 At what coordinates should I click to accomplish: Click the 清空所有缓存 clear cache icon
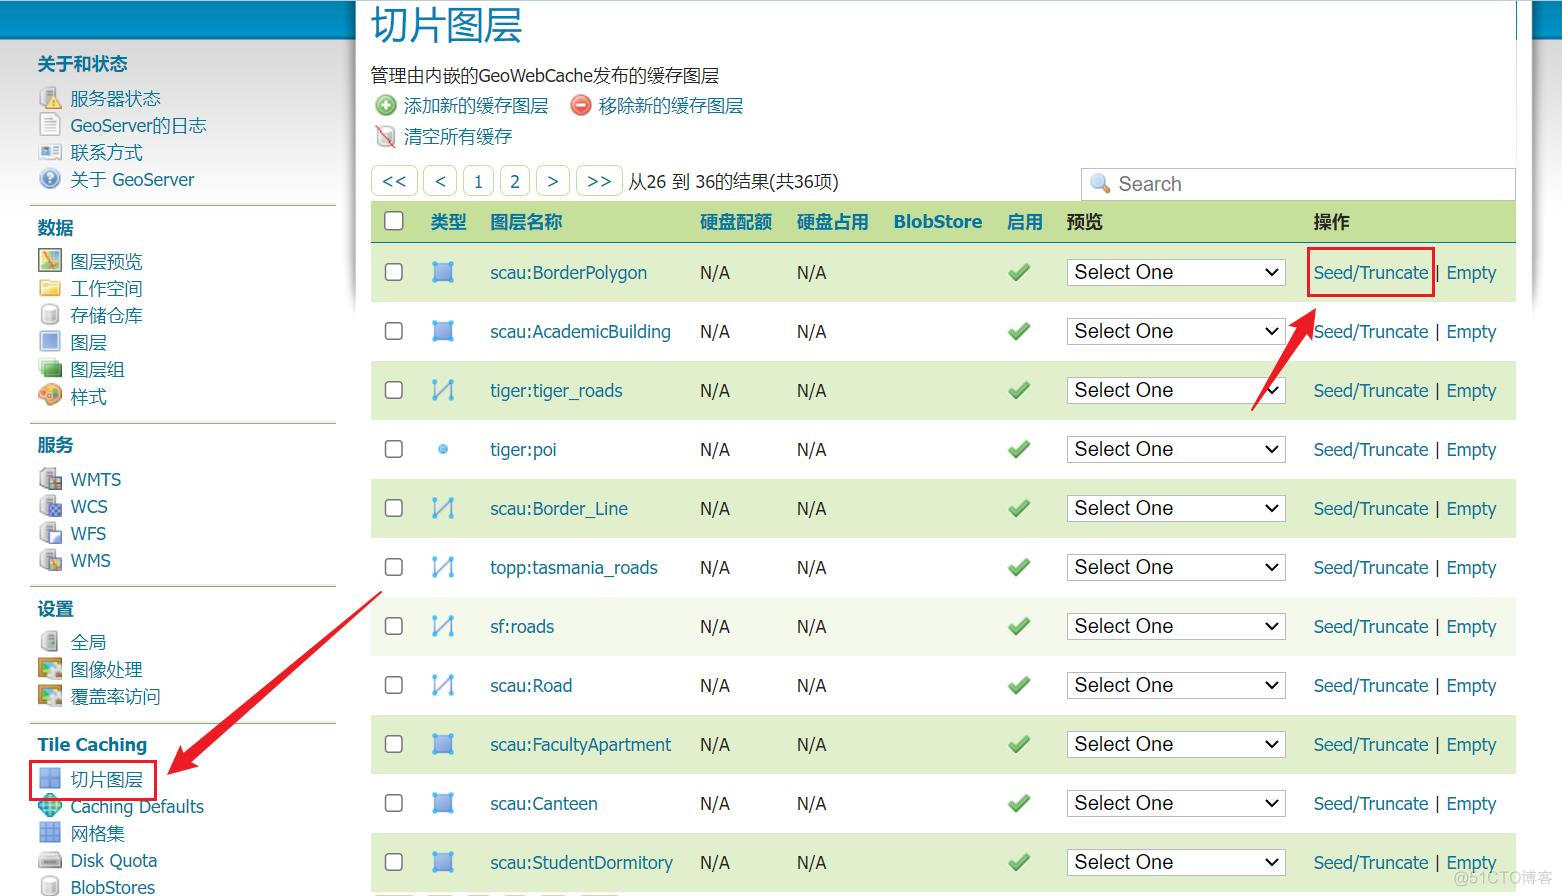coord(385,136)
